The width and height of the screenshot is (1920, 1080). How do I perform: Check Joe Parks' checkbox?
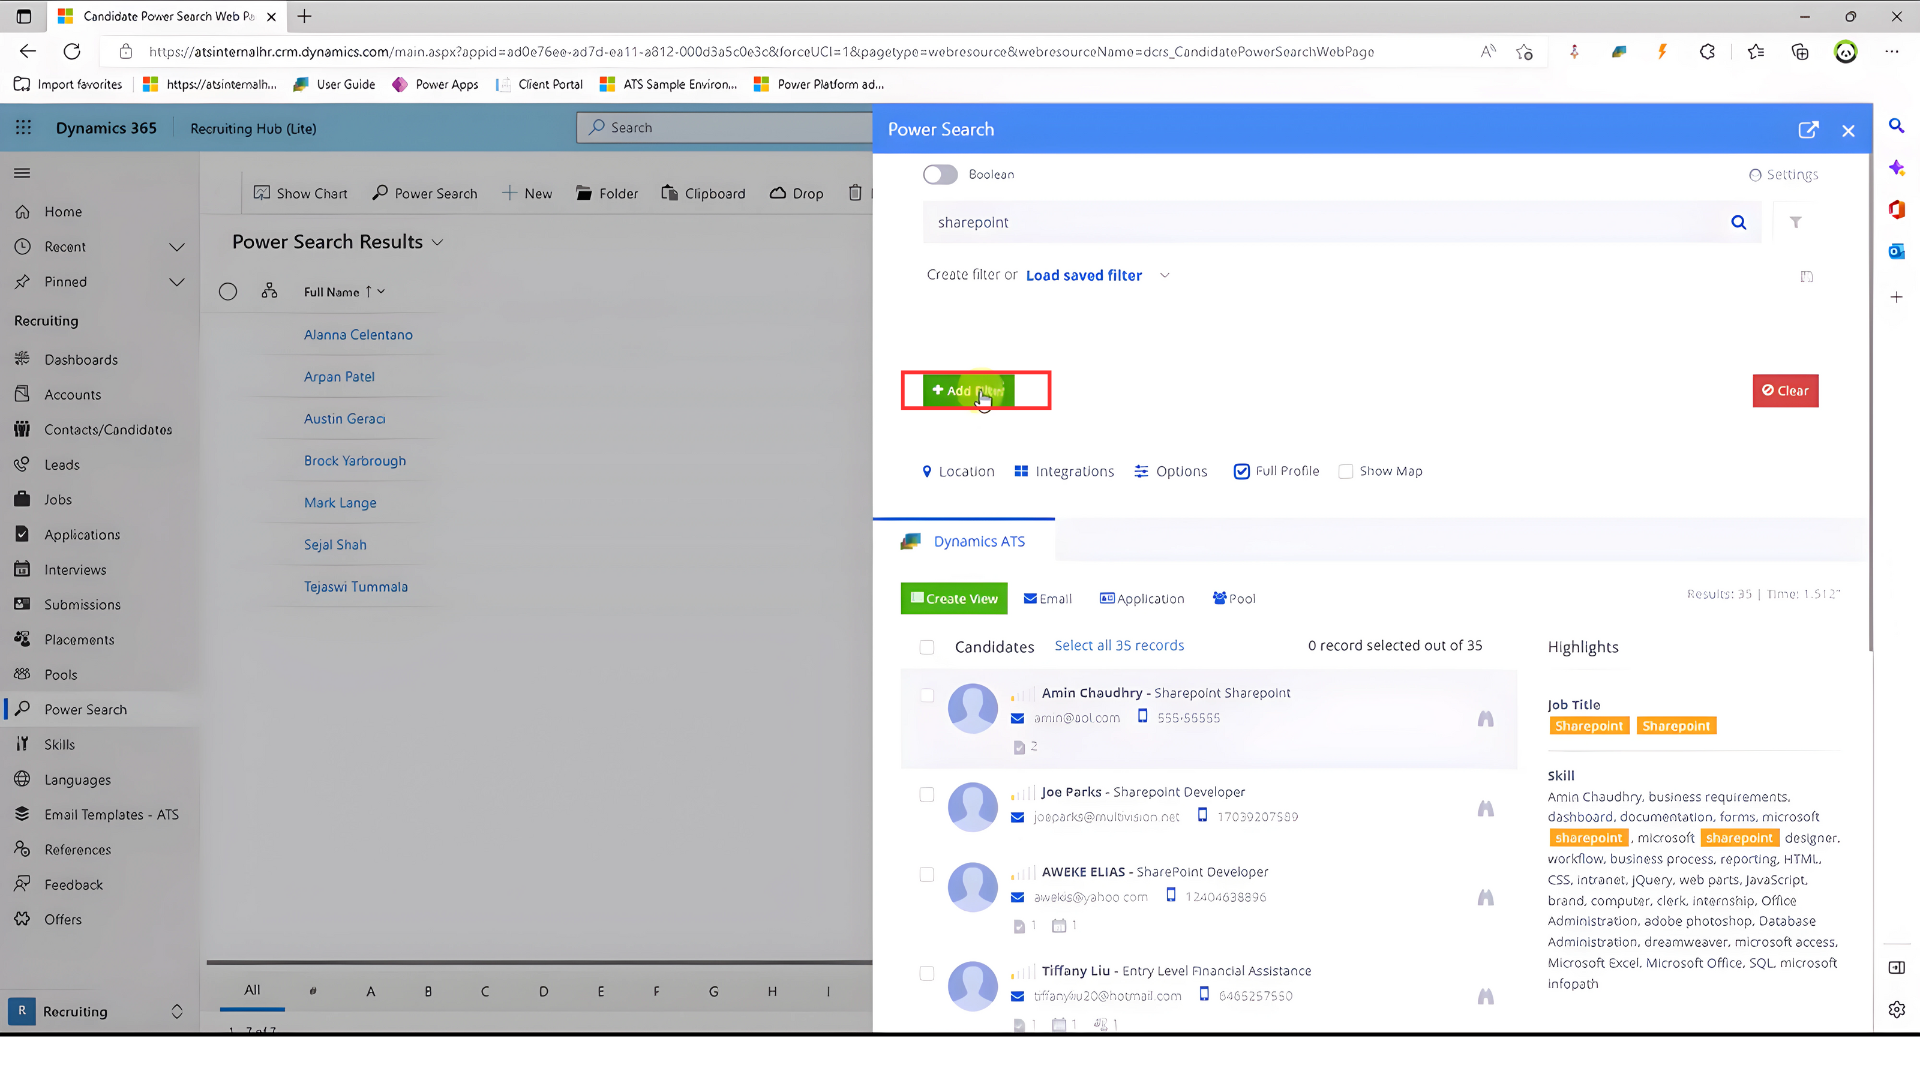(927, 795)
